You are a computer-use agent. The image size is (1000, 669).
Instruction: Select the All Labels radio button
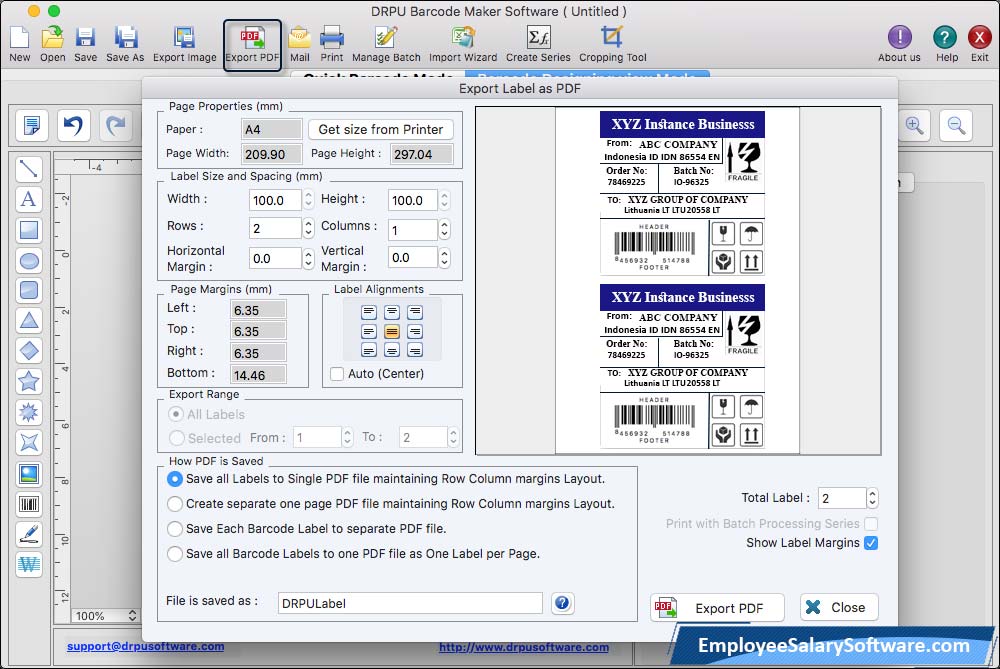(176, 414)
